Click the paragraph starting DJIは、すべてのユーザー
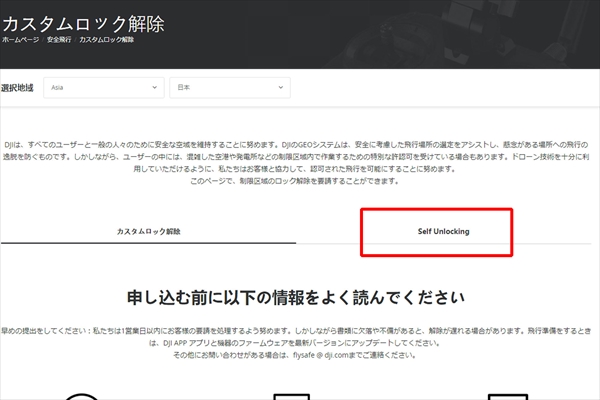Viewport: 600px width, 400px height. (296, 157)
